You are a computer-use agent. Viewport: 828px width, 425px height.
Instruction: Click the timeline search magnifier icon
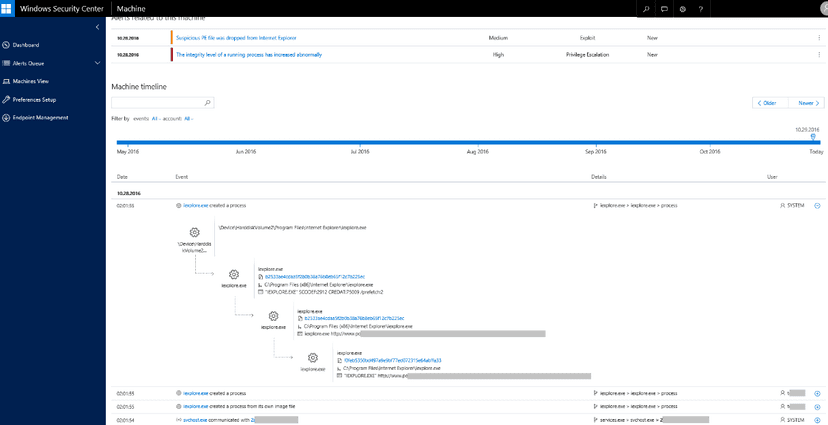tap(208, 103)
